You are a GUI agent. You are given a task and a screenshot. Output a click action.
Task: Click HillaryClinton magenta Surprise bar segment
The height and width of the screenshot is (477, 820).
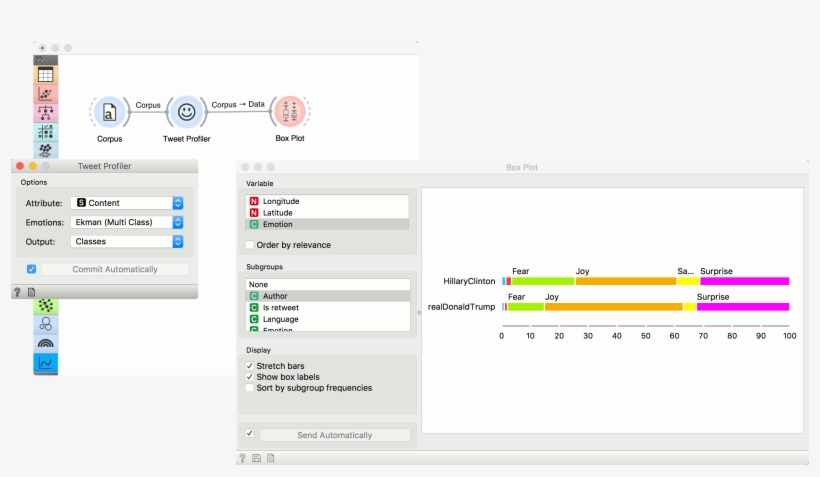point(745,281)
